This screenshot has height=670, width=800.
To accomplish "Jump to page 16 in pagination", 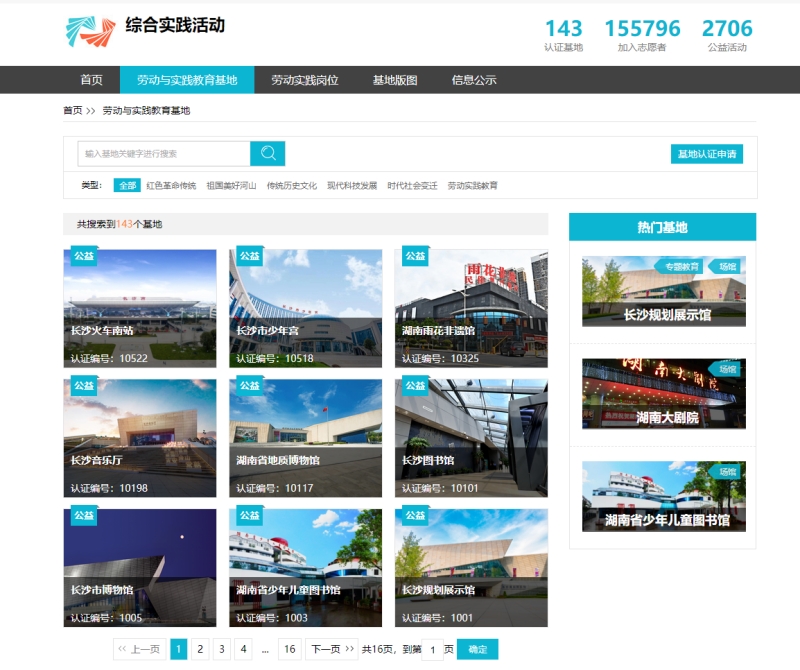I will click(x=289, y=649).
